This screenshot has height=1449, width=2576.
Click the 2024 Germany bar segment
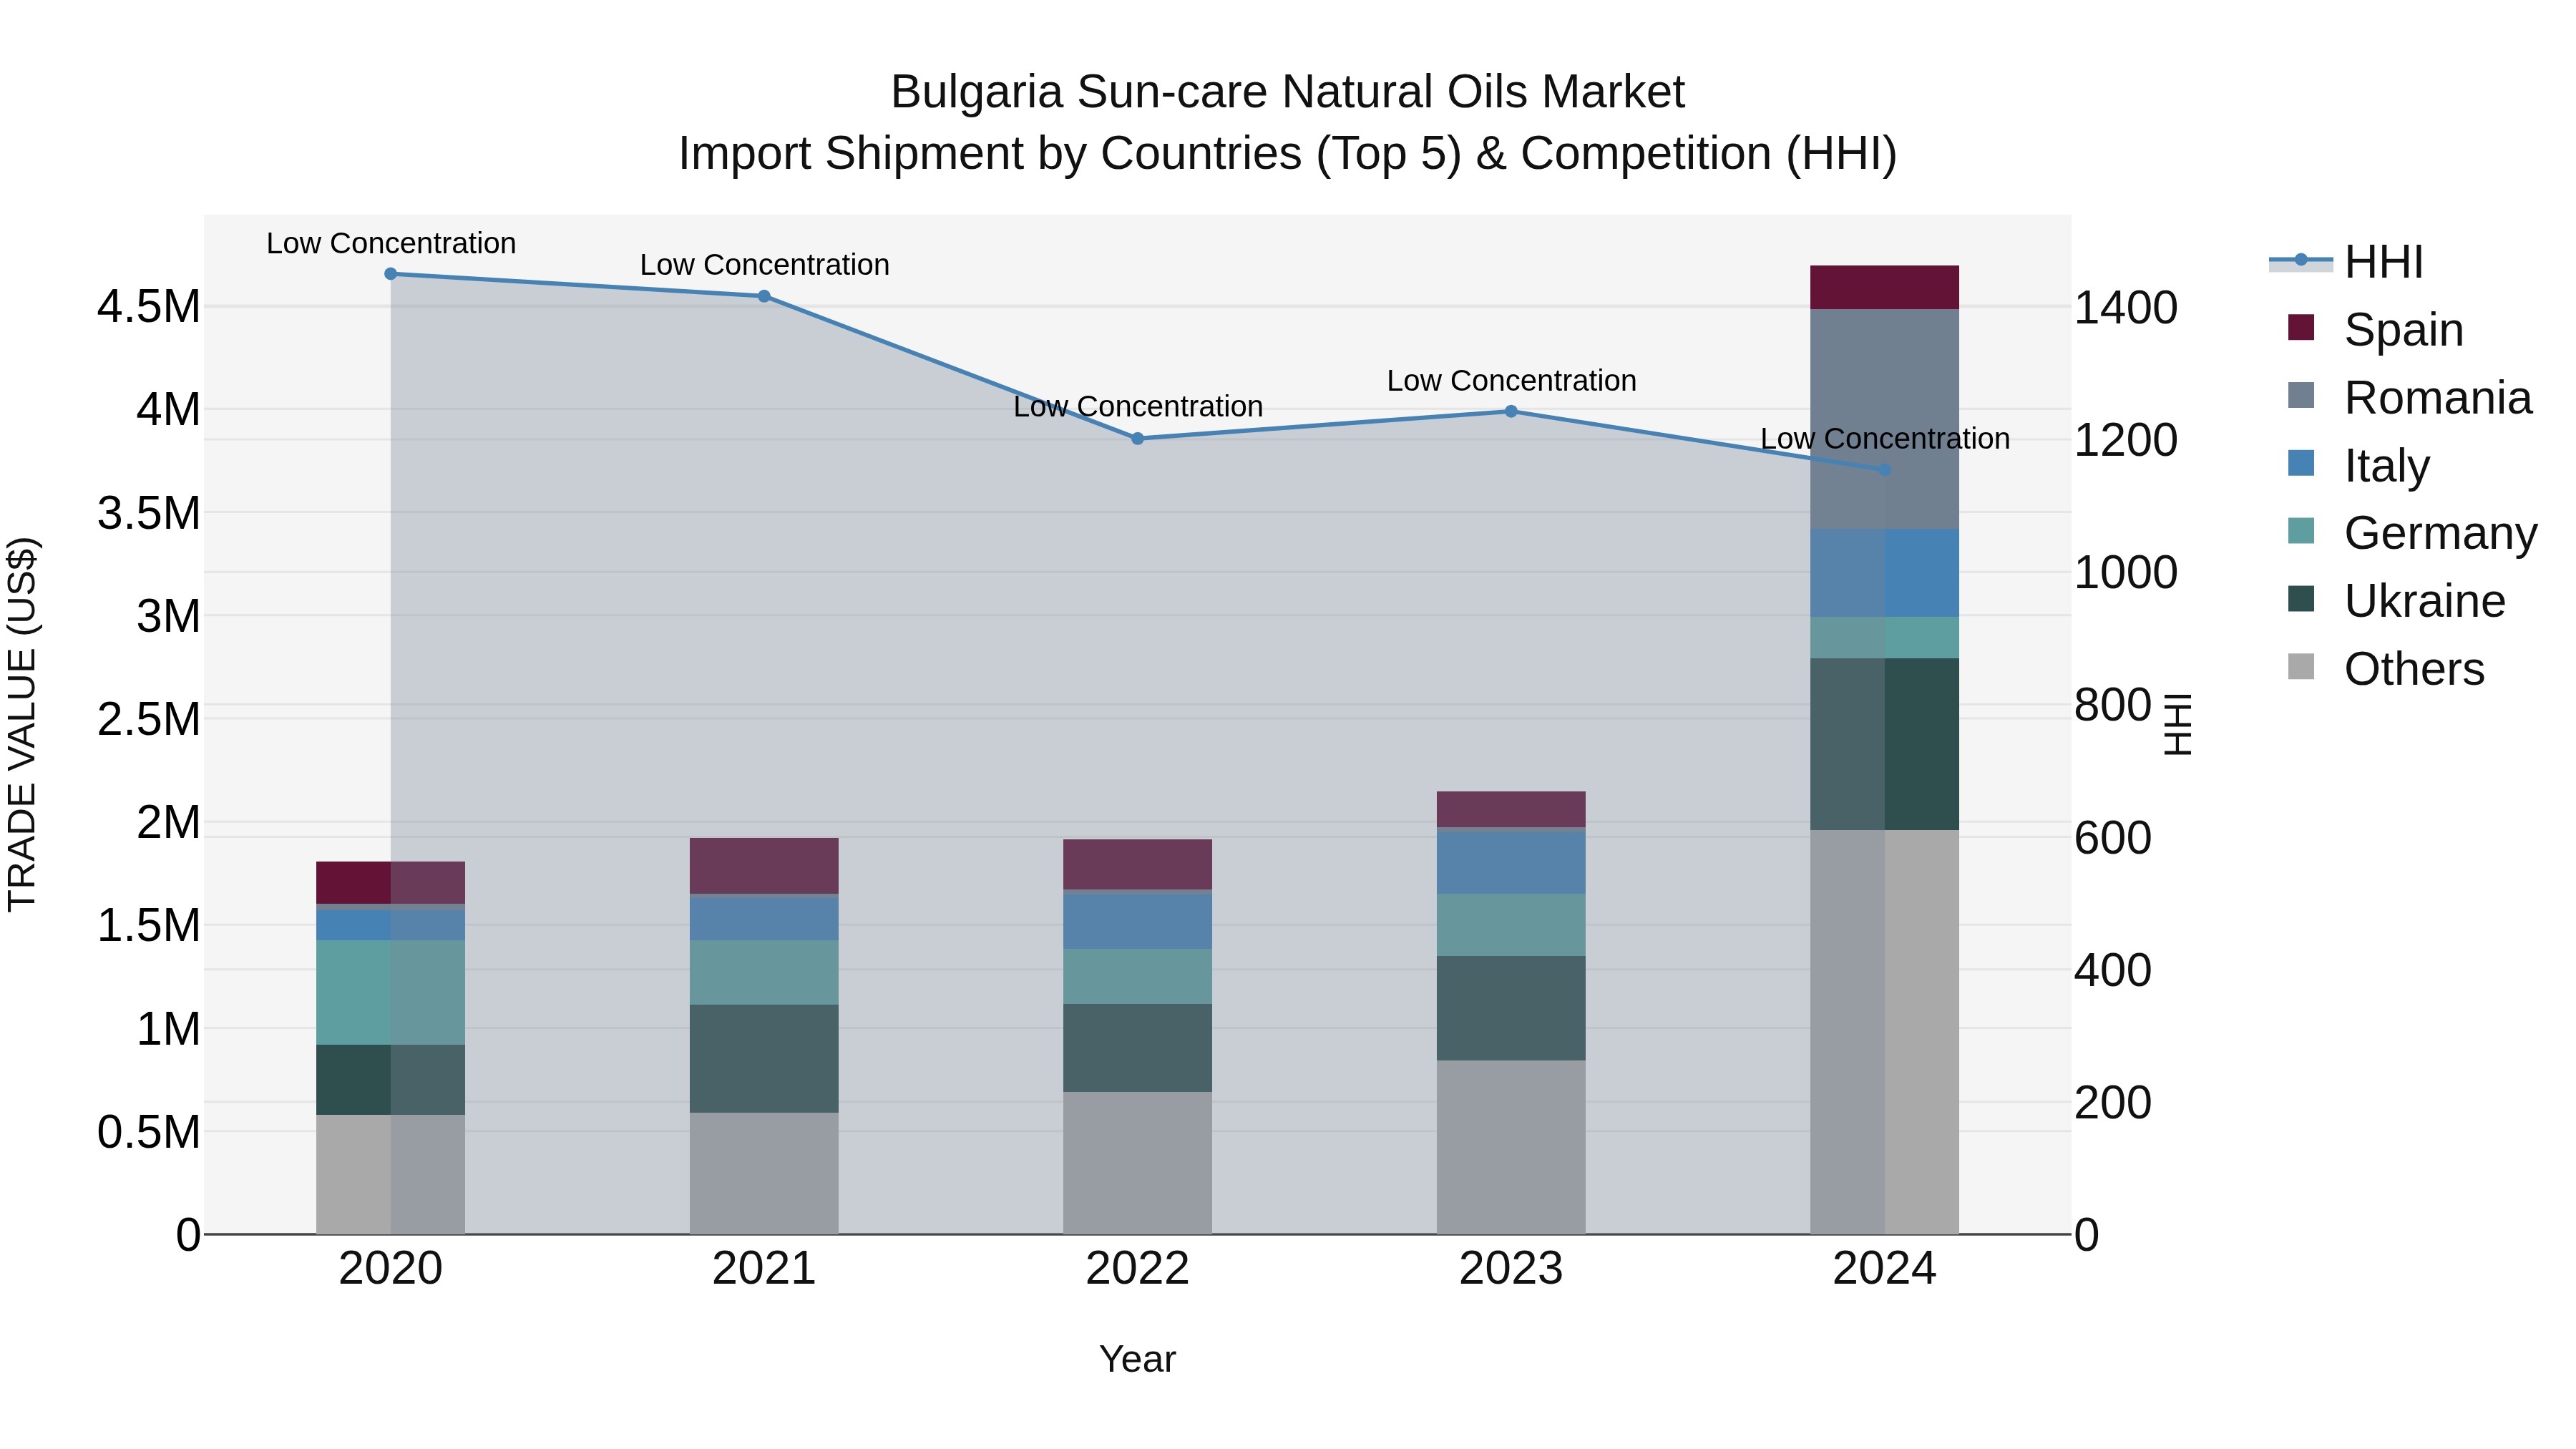coord(1885,638)
